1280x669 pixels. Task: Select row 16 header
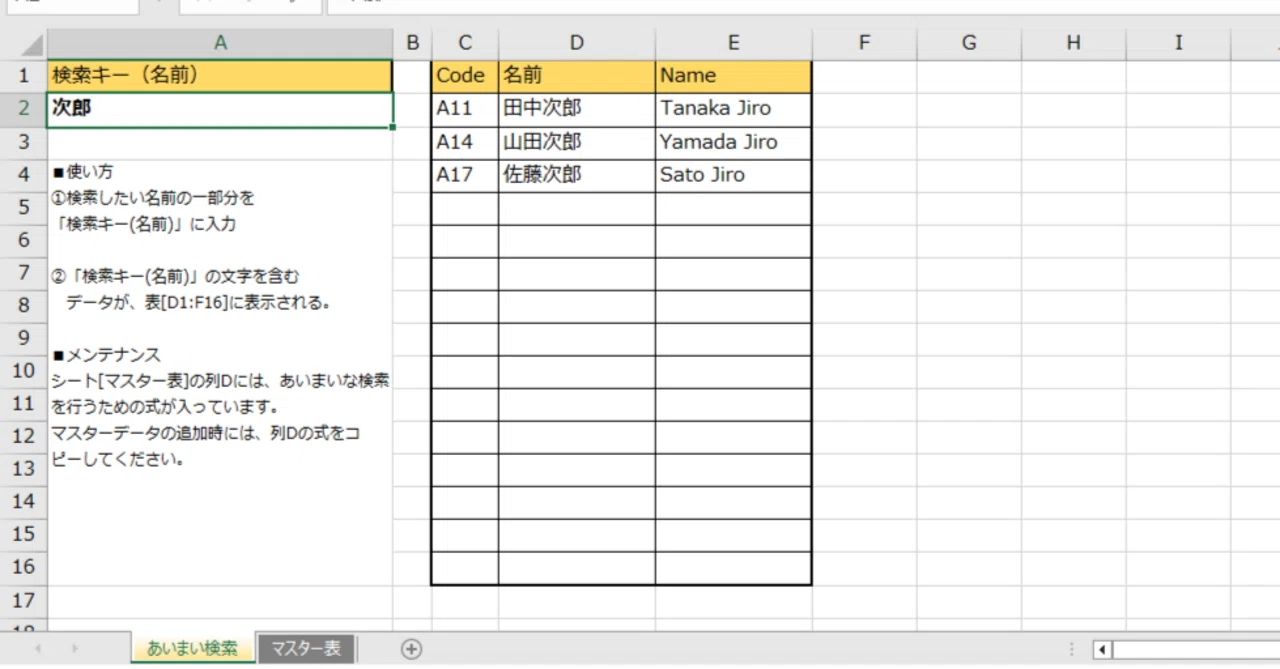23,567
